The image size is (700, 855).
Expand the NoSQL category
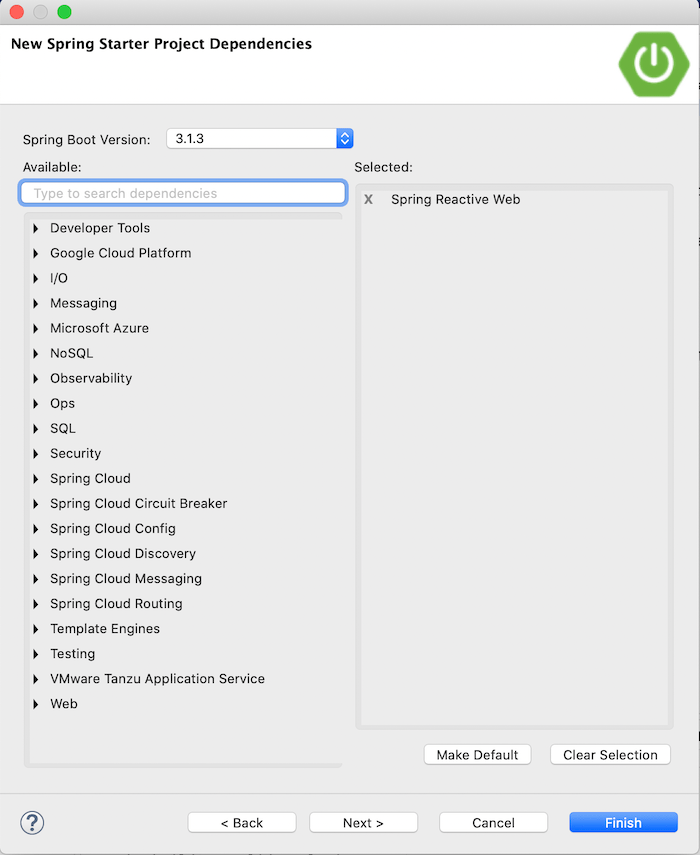pyautogui.click(x=38, y=353)
